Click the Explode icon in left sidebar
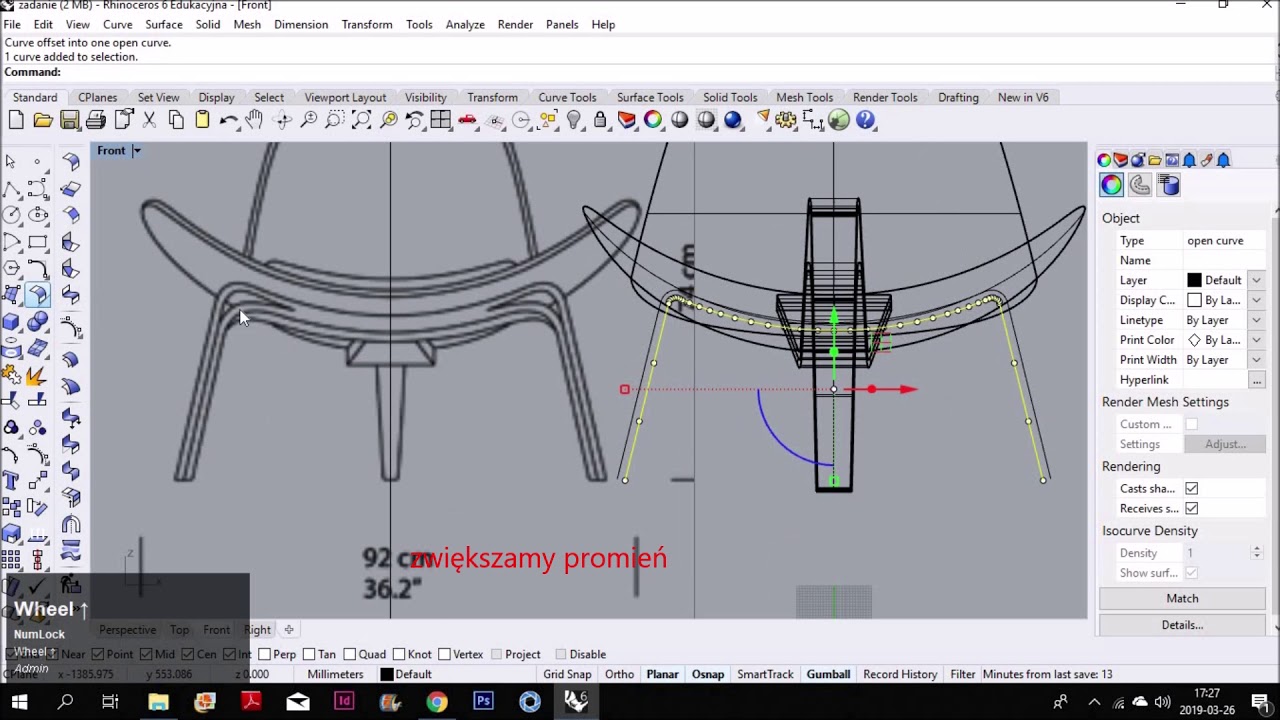The image size is (1280, 720). [35, 376]
